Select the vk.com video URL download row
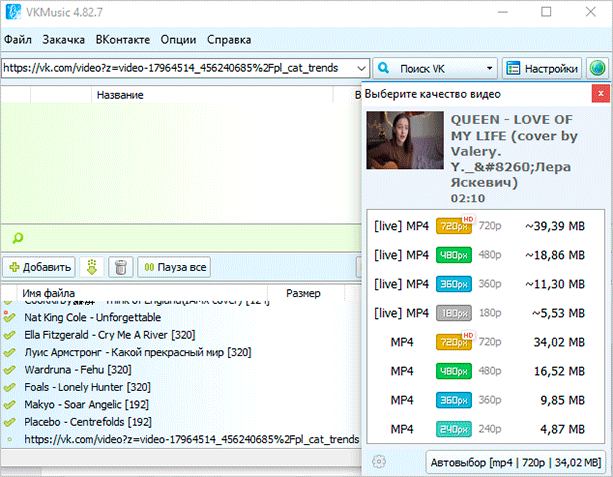The image size is (613, 477). click(180, 439)
